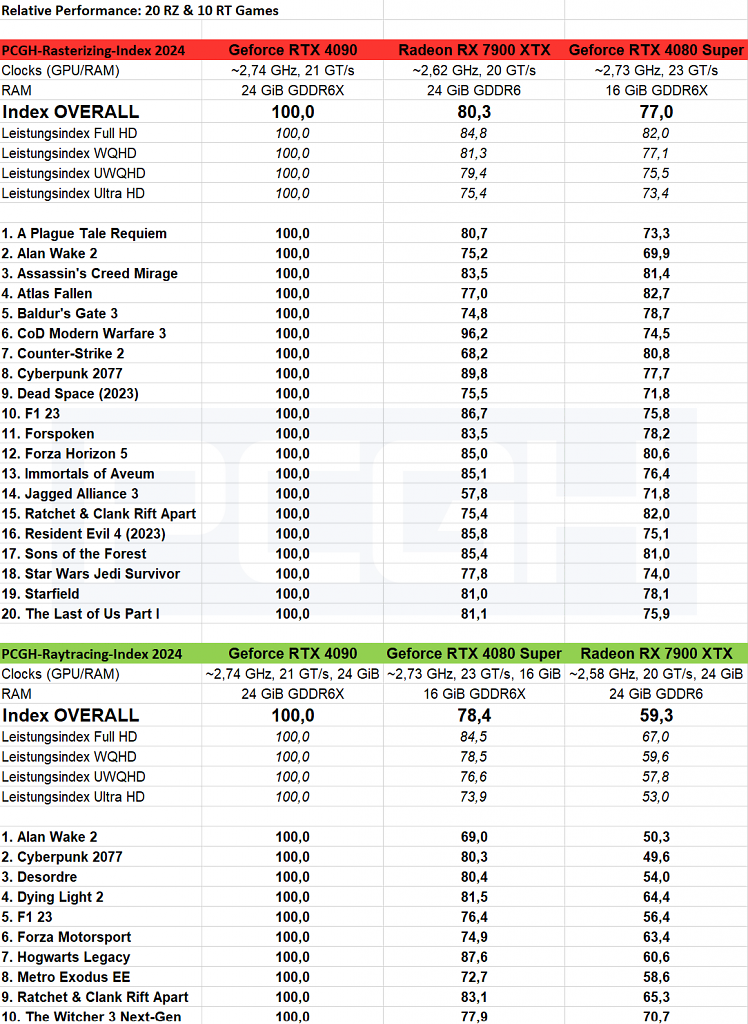The image size is (748, 1024).
Task: Click the row label '16. Resident Evil 4 (2023)'
Action: [84, 534]
